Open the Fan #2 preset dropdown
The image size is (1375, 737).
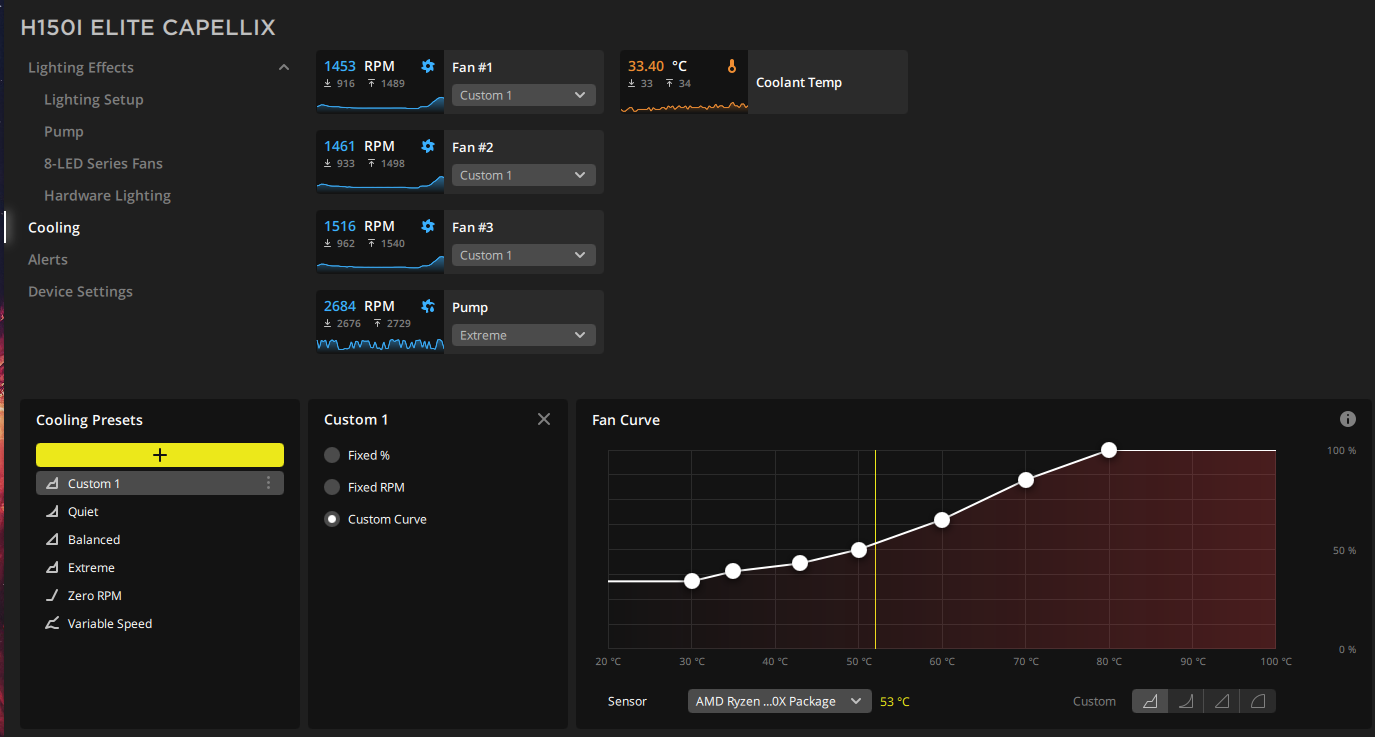point(524,175)
